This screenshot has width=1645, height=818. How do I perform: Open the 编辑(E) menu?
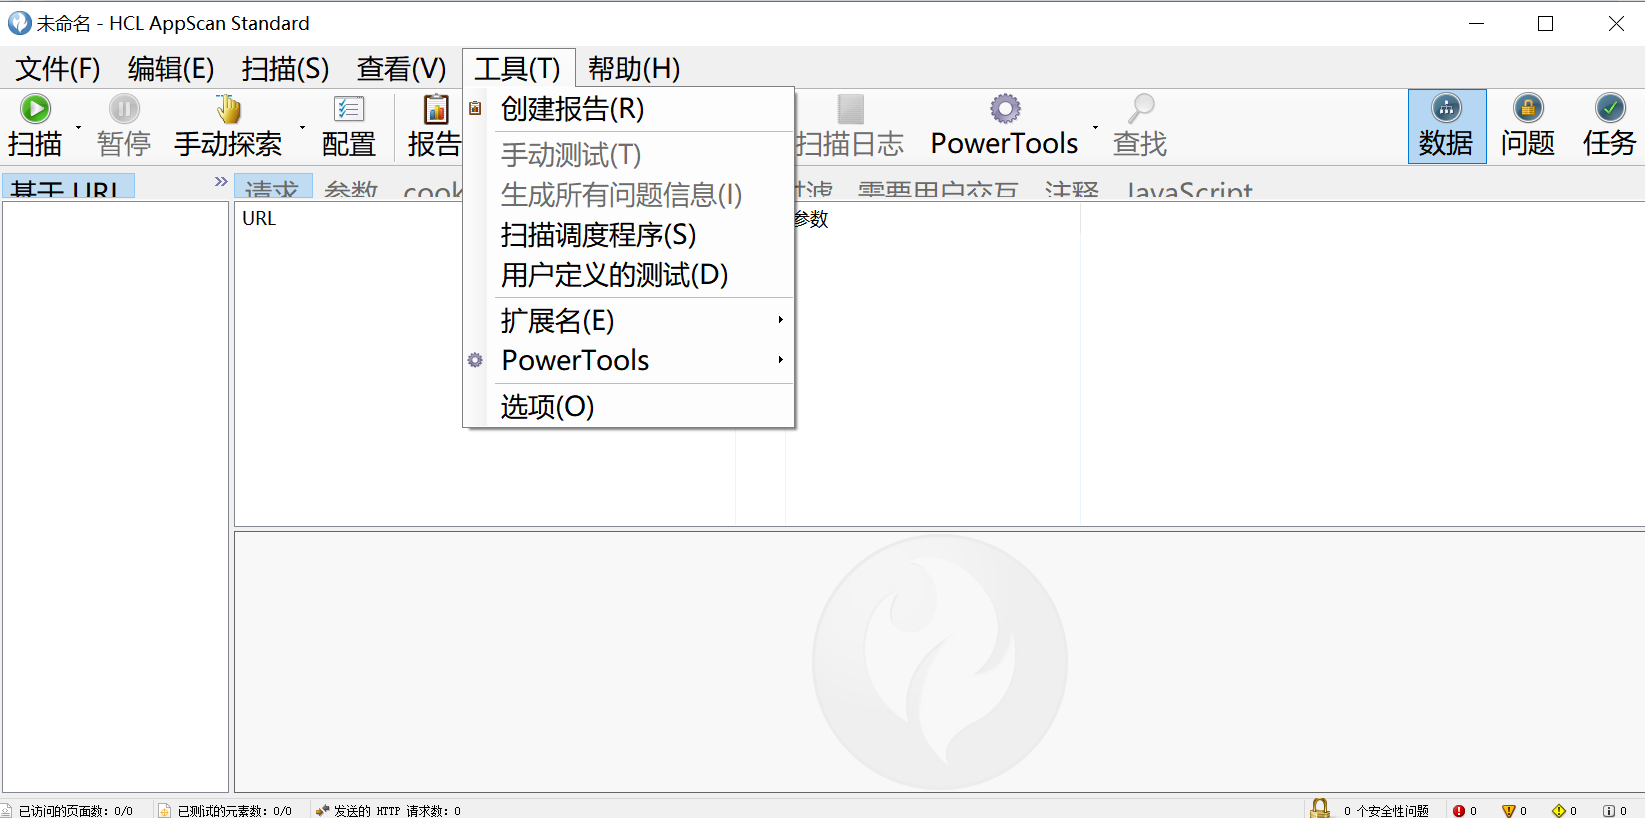pyautogui.click(x=171, y=68)
